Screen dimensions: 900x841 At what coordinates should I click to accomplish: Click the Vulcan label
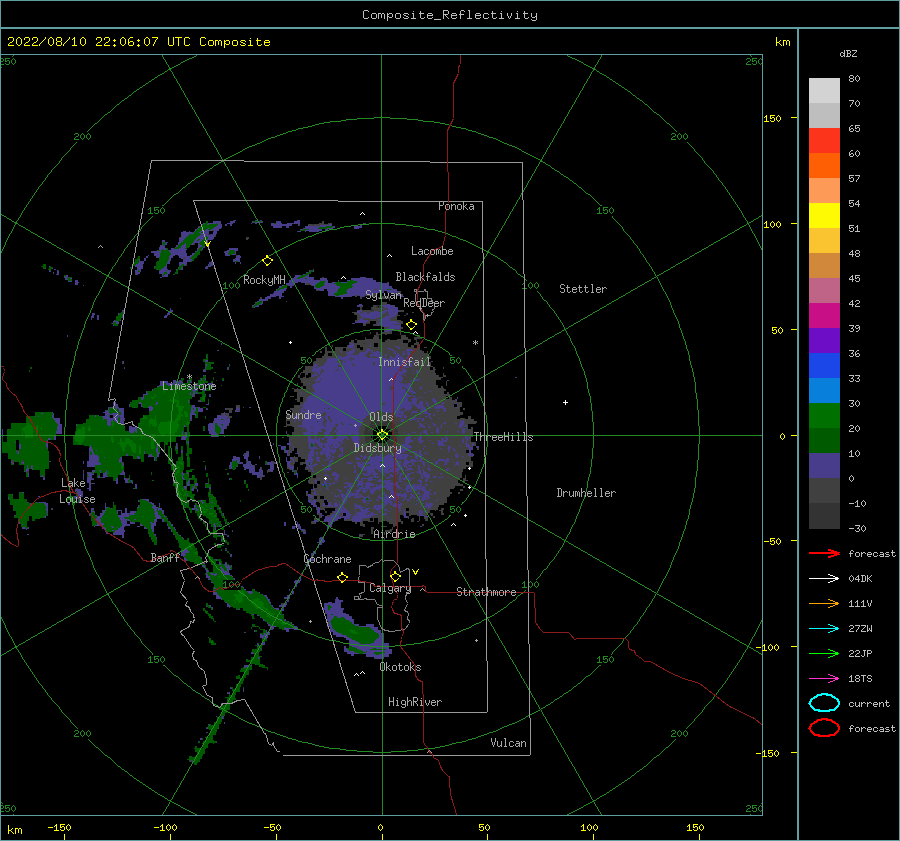coord(508,743)
